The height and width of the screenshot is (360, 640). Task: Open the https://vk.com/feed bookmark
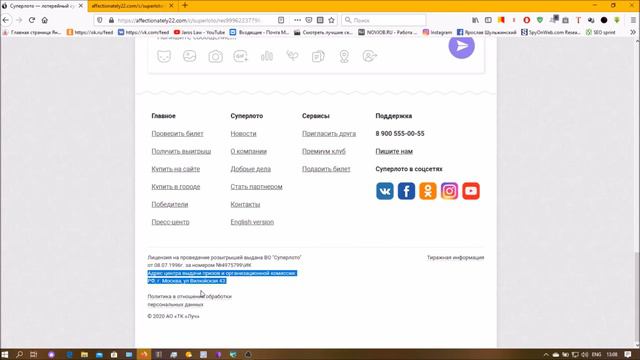pyautogui.click(x=144, y=32)
